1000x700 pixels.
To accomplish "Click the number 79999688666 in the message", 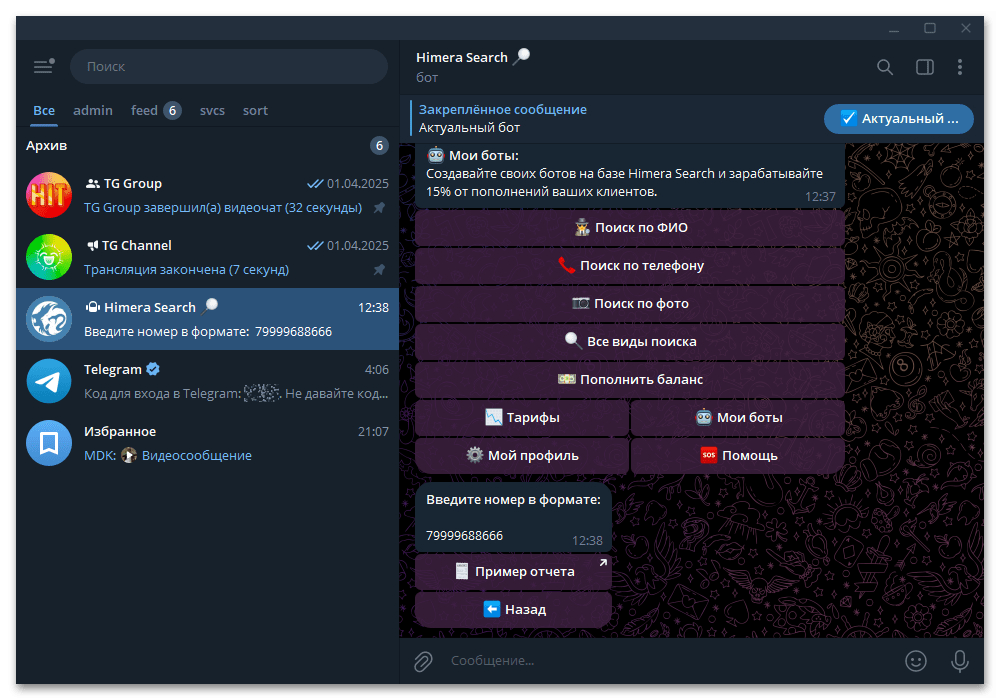I will click(x=464, y=536).
